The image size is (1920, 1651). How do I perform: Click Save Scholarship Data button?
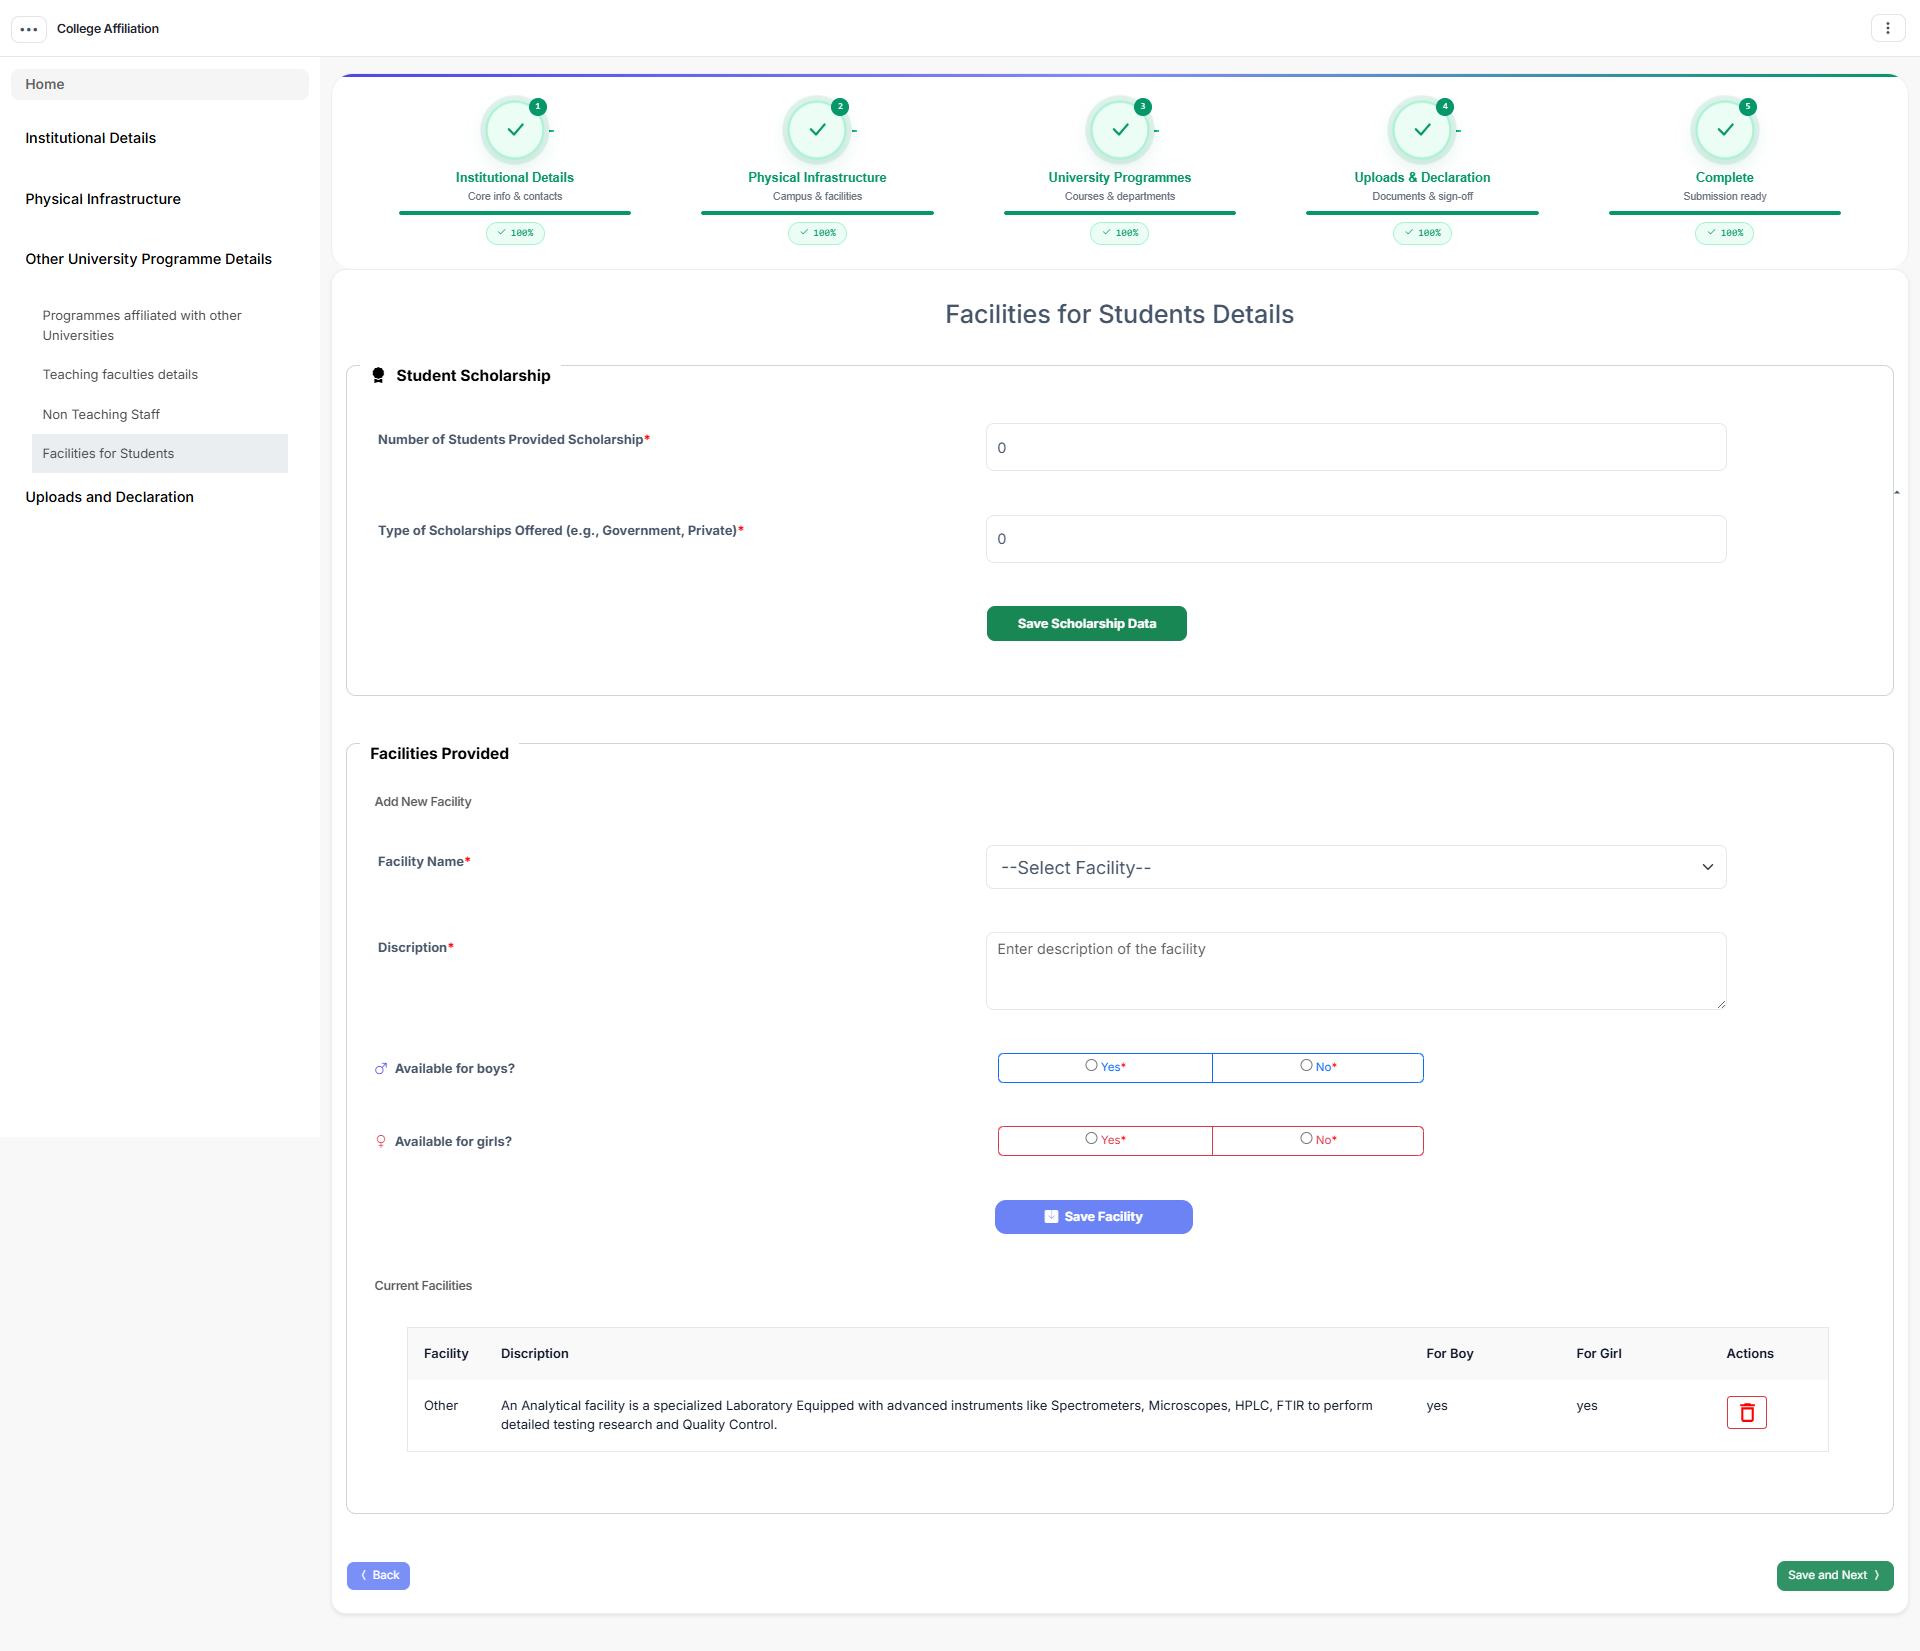[x=1087, y=623]
